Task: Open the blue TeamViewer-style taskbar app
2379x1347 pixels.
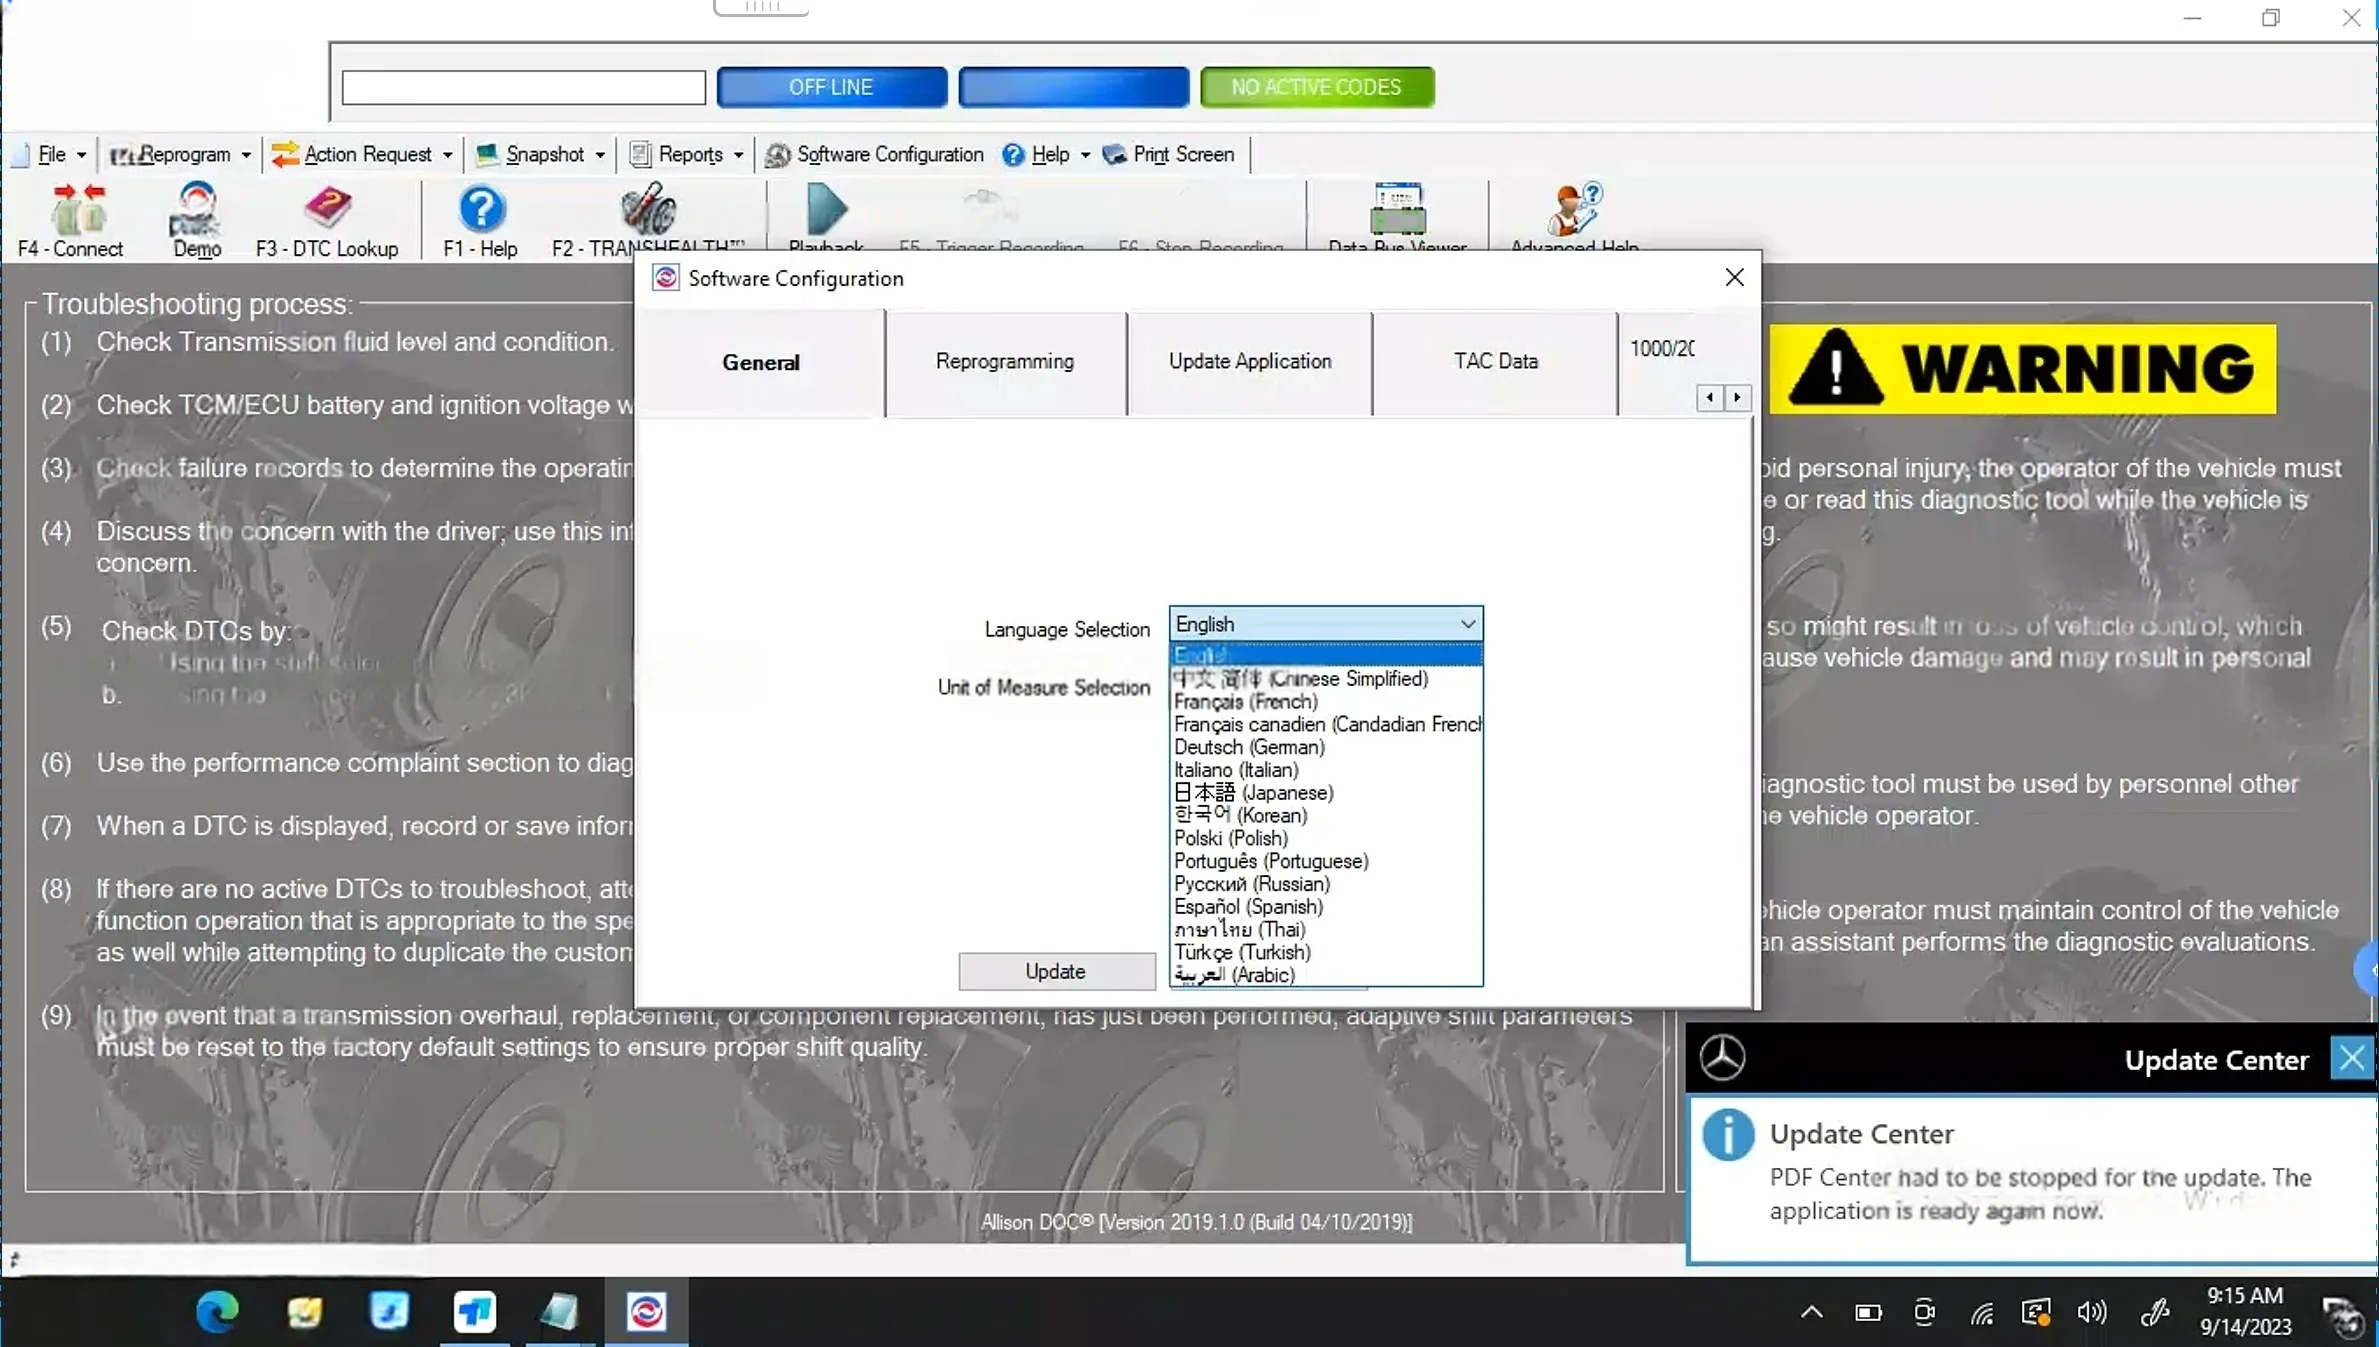Action: [475, 1311]
